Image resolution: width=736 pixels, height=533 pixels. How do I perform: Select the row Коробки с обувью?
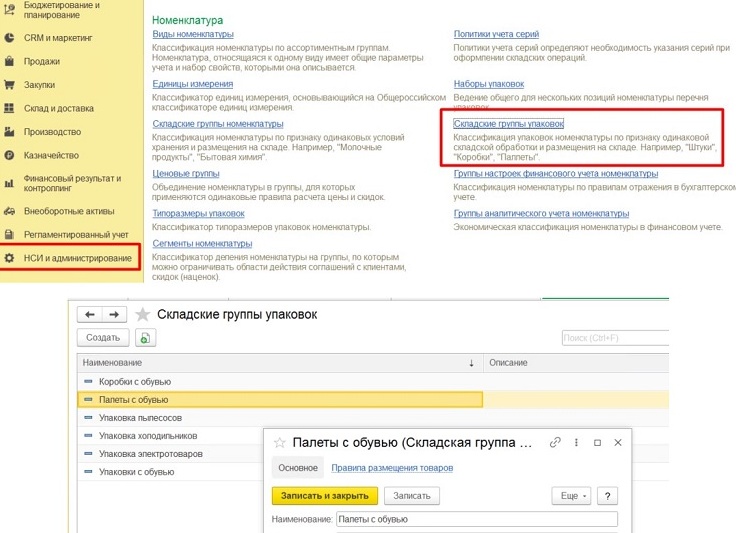point(373,382)
